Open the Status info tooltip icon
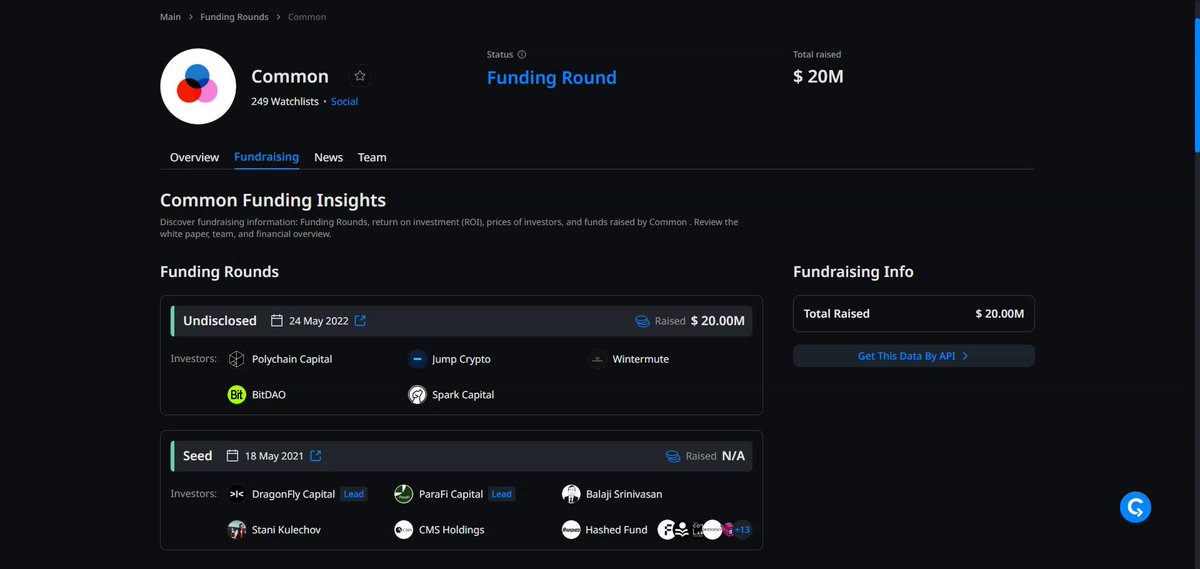The width and height of the screenshot is (1200, 569). pos(522,55)
